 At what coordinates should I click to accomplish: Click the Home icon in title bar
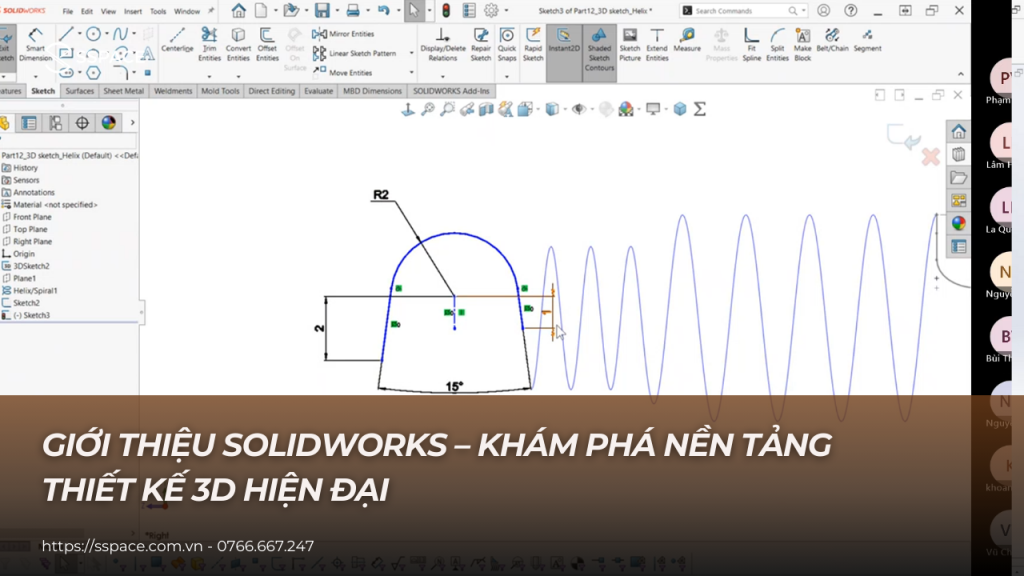click(x=238, y=10)
